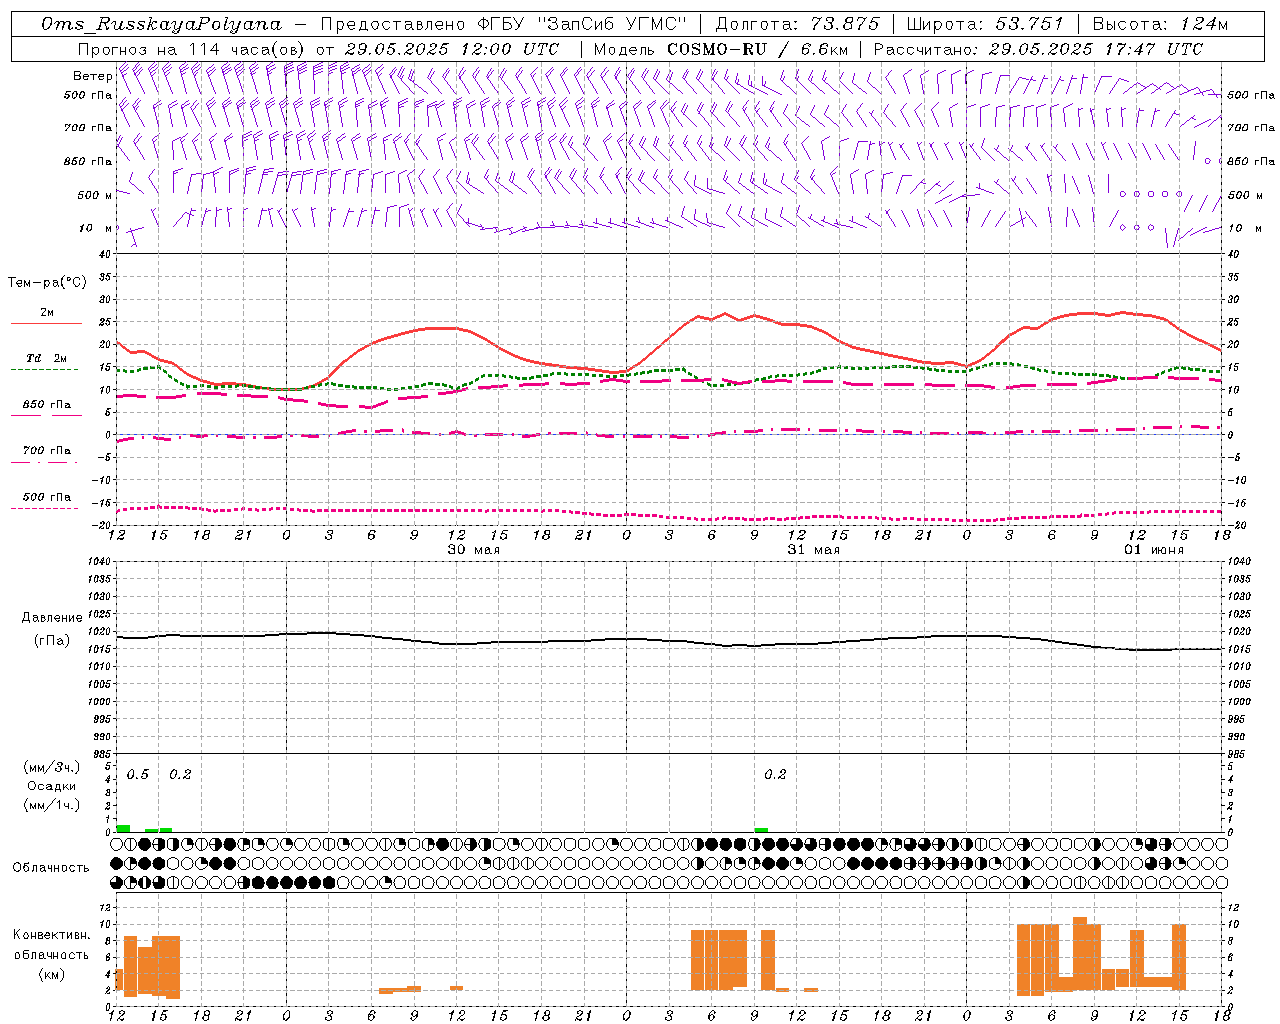This screenshot has width=1280, height=1024.
Task: Click the precipitation amount '0.5'
Action: click(x=138, y=775)
